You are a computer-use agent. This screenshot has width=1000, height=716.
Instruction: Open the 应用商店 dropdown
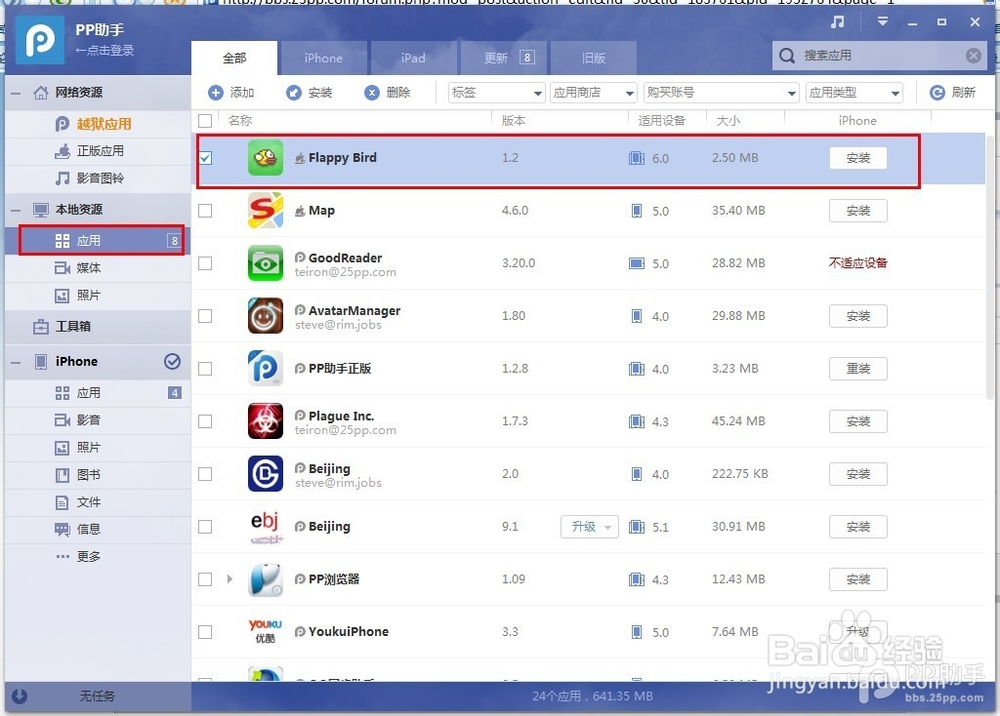coord(593,92)
